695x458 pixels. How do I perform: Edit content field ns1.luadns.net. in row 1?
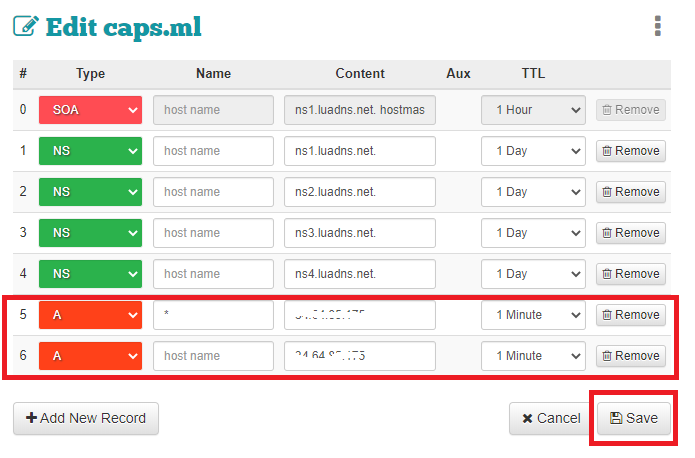(x=359, y=151)
